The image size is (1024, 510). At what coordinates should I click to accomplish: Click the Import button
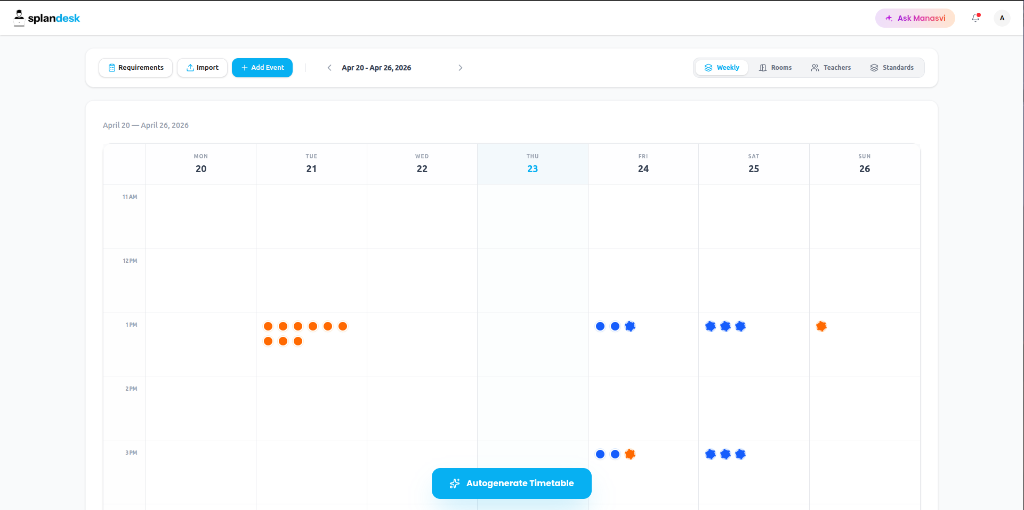[x=202, y=68]
